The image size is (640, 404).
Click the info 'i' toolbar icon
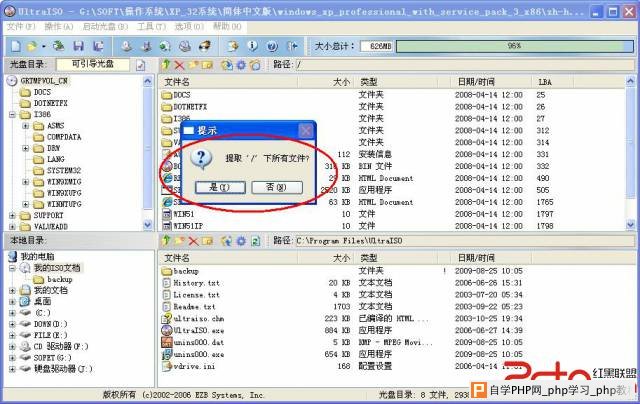253,46
